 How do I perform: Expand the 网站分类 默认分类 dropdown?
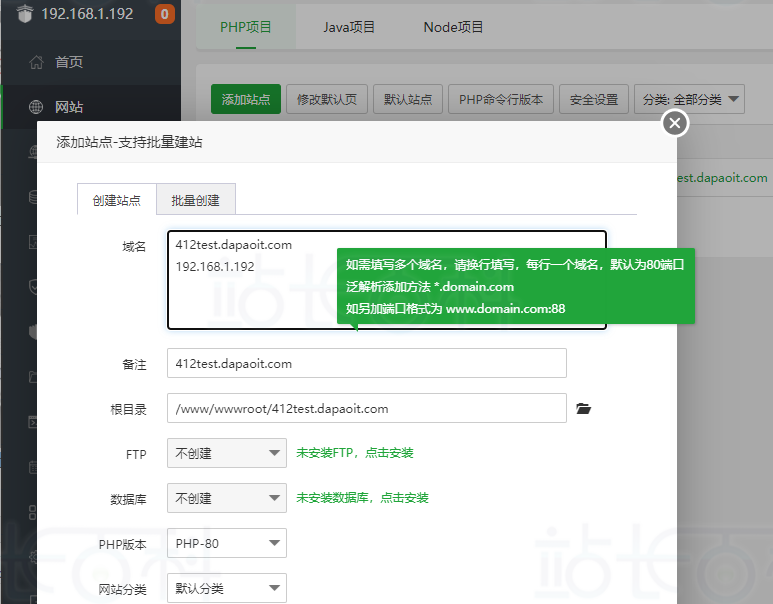point(227,588)
